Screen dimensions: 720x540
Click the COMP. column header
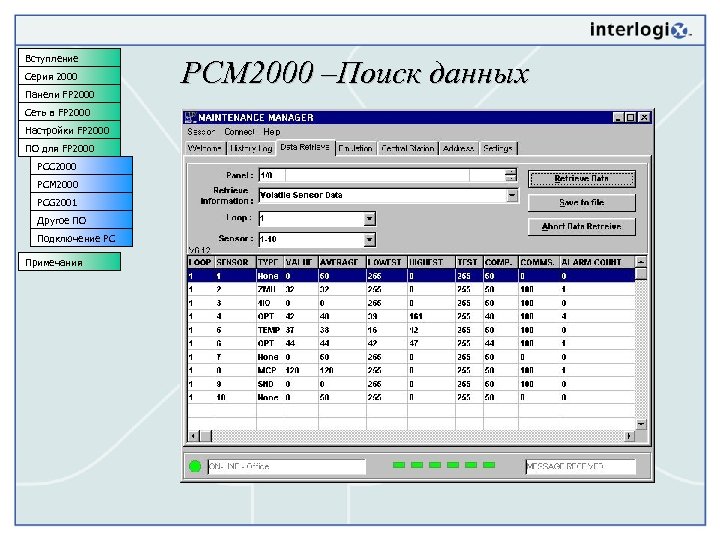(501, 262)
